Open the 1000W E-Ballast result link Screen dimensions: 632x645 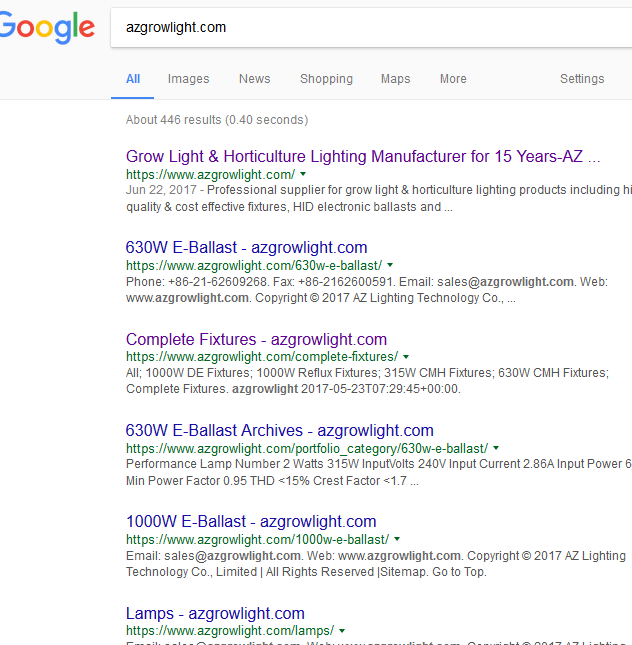(x=251, y=522)
